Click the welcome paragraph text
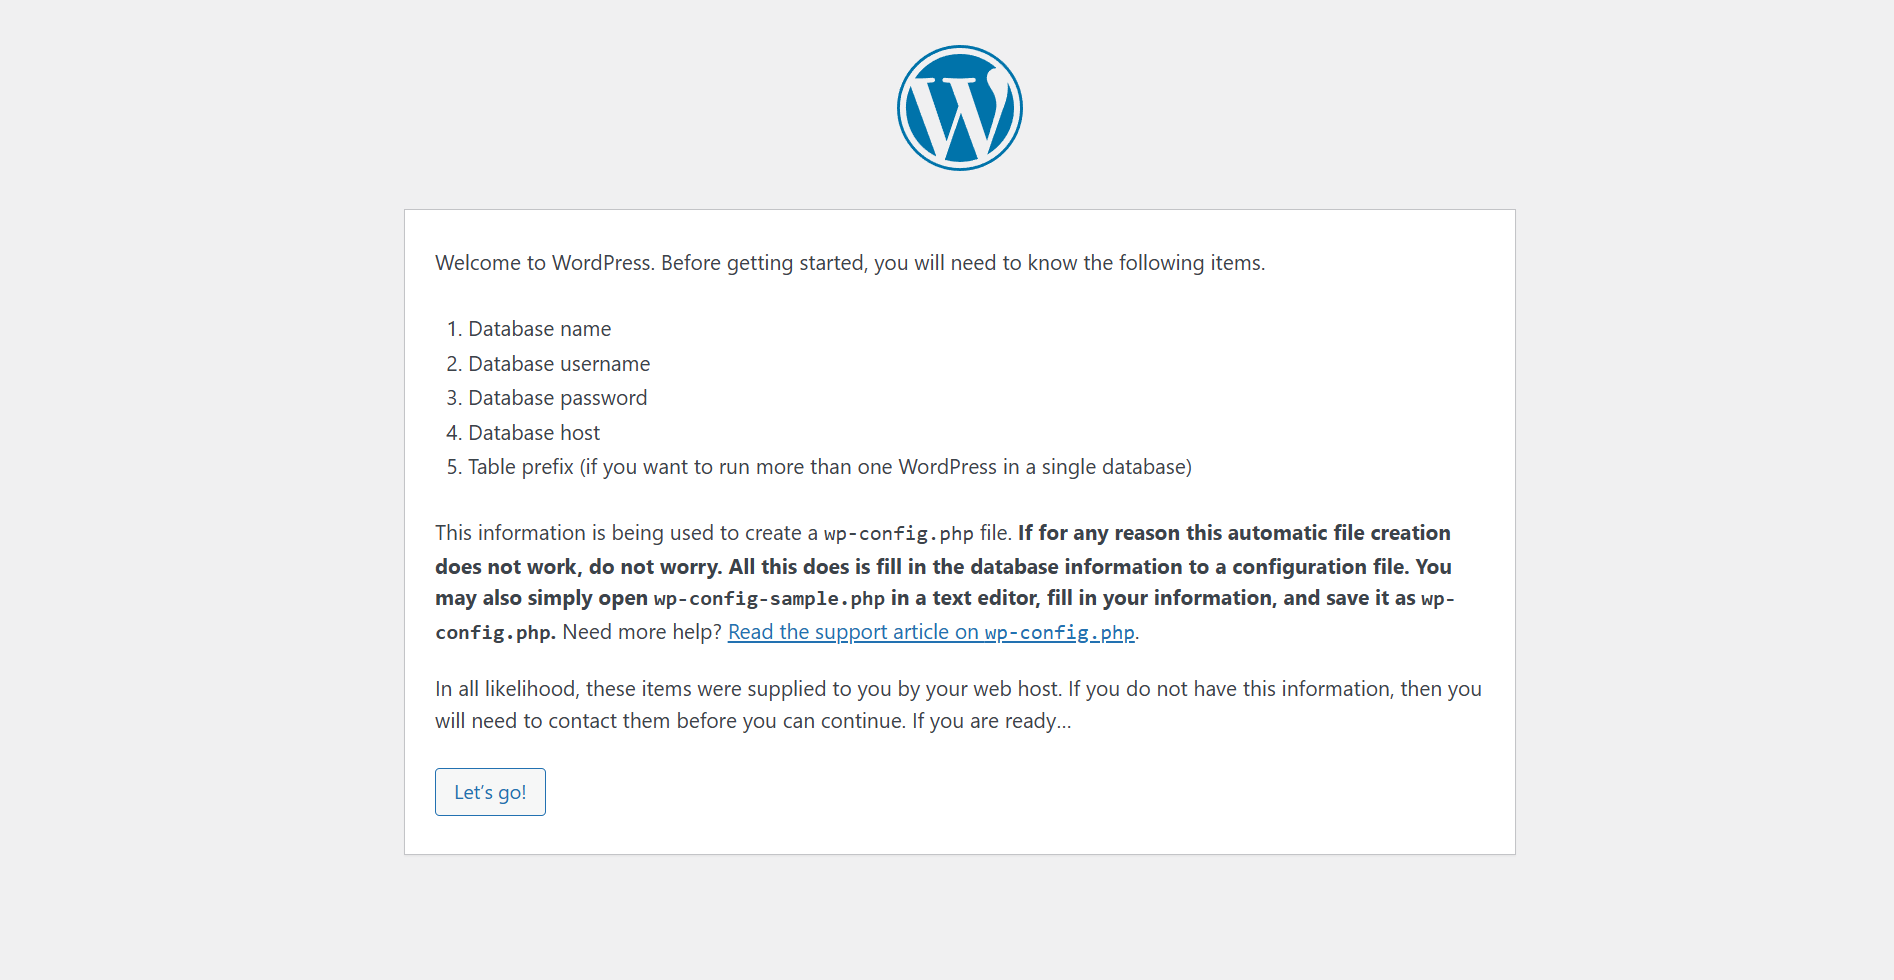1894x980 pixels. click(x=849, y=262)
